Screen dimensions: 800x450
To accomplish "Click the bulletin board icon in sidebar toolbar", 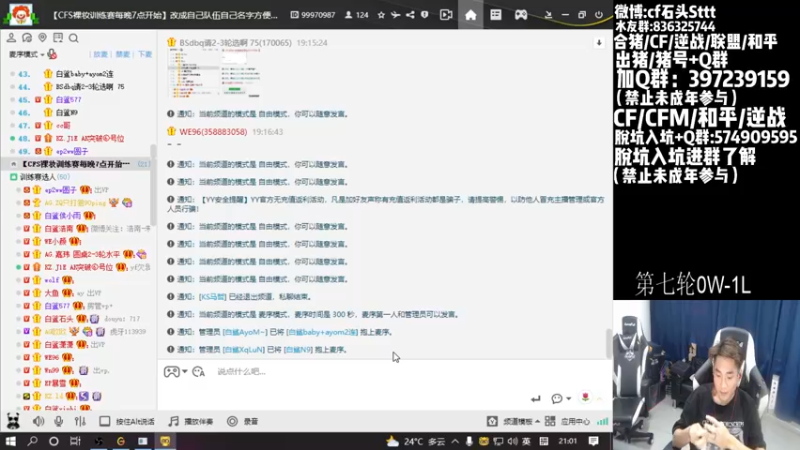I will (58, 38).
